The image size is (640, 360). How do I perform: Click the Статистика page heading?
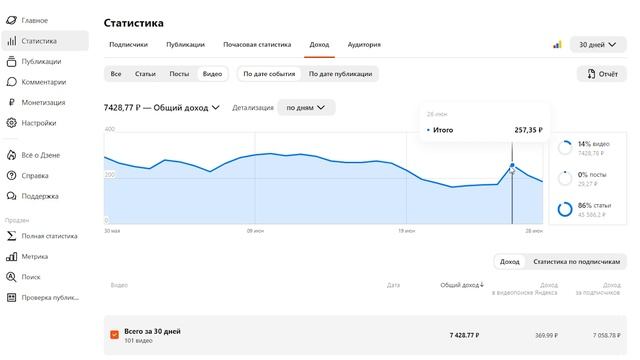(x=133, y=23)
